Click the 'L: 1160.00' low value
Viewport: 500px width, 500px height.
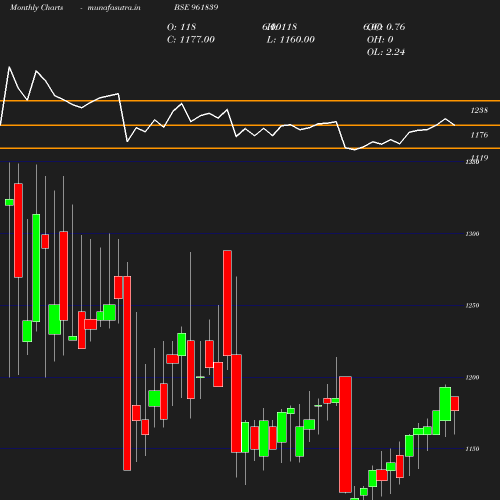291,39
